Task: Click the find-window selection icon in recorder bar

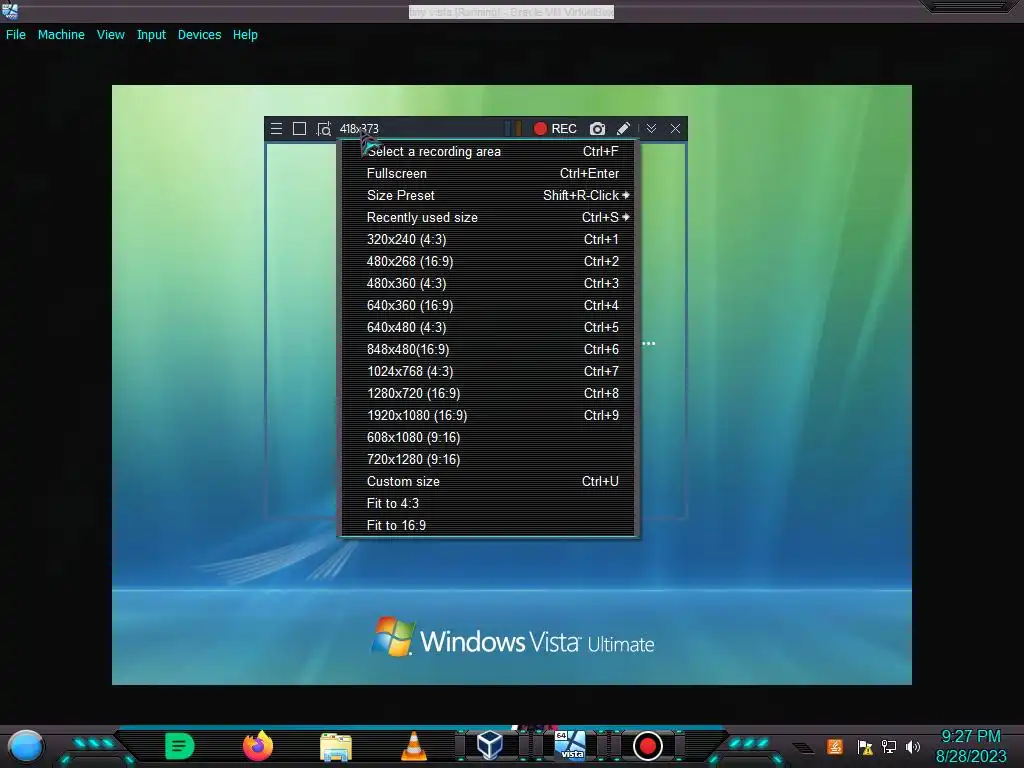Action: [323, 129]
